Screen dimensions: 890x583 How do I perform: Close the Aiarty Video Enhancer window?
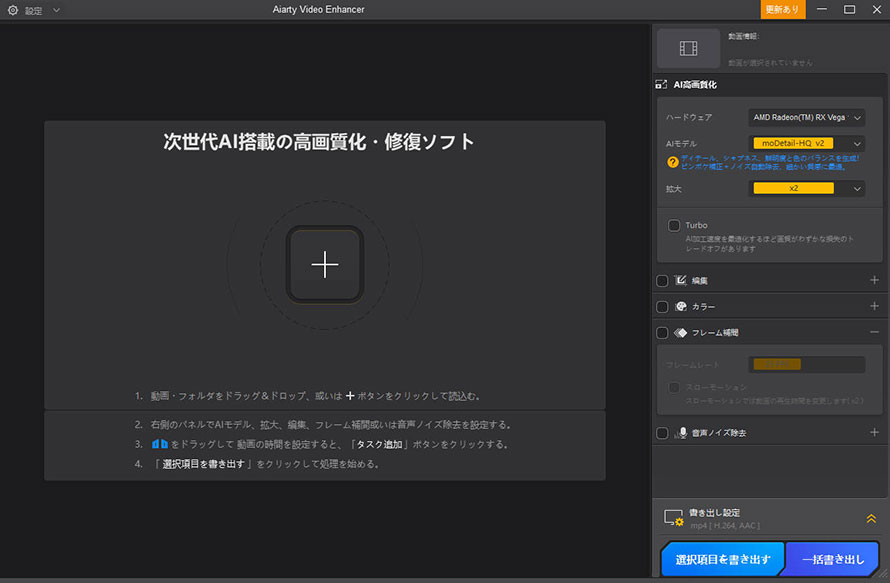876,10
